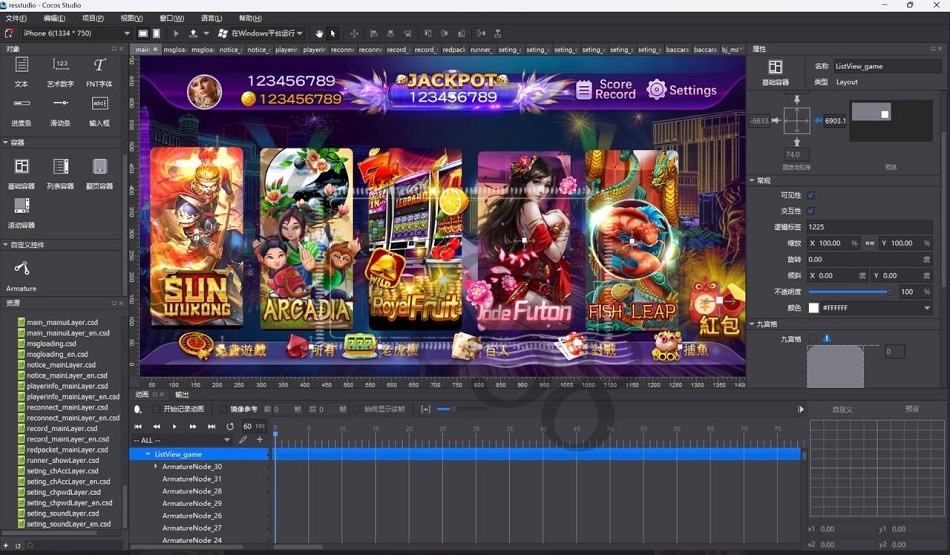The width and height of the screenshot is (950, 555).
Task: Click the blue warning icon by nine-grid
Action: pos(826,339)
